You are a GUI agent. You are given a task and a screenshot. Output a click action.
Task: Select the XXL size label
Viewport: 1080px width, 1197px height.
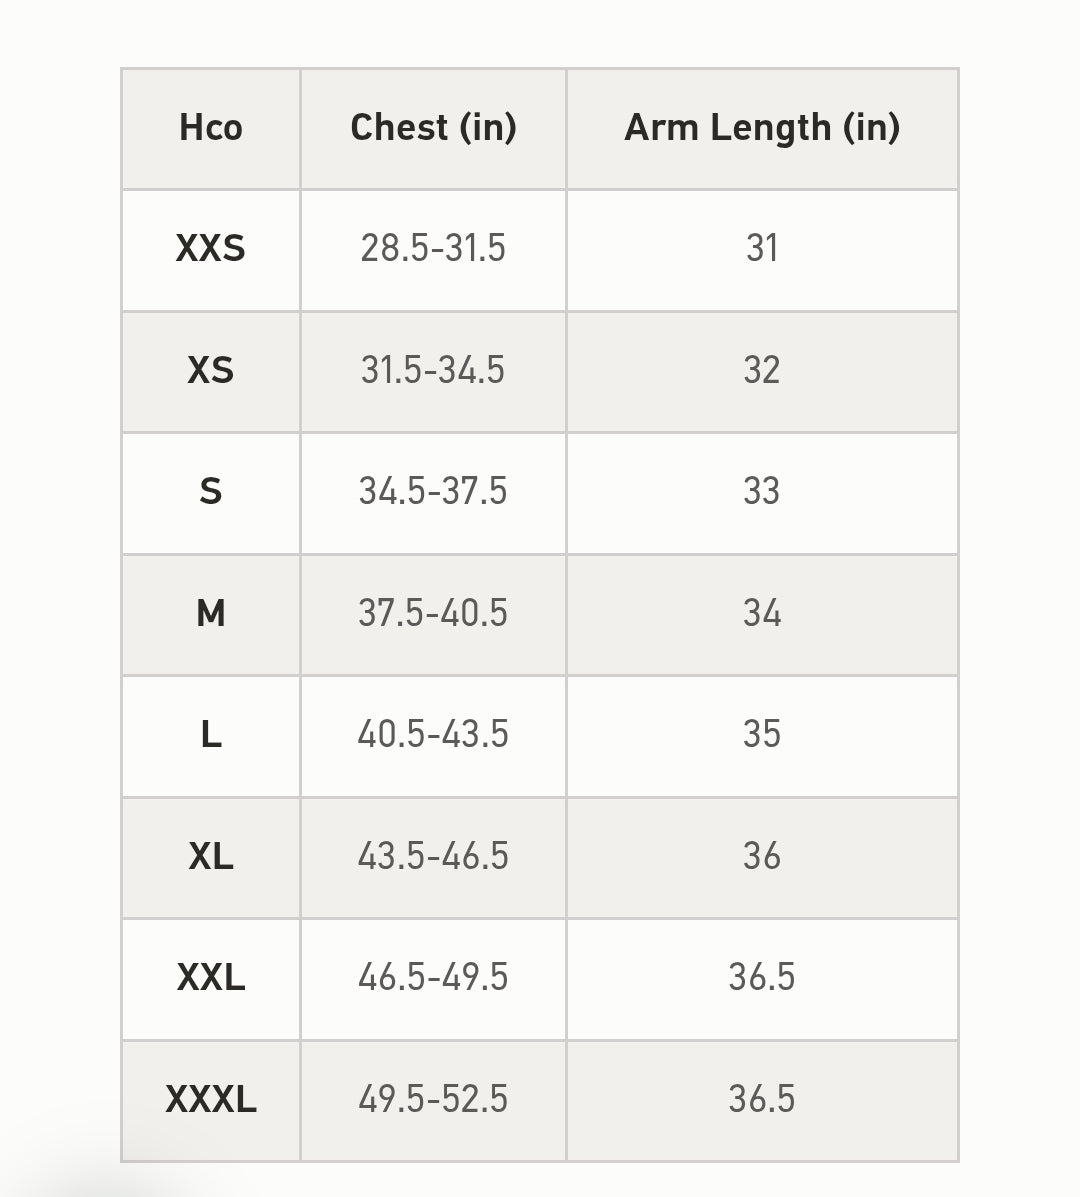(x=210, y=977)
